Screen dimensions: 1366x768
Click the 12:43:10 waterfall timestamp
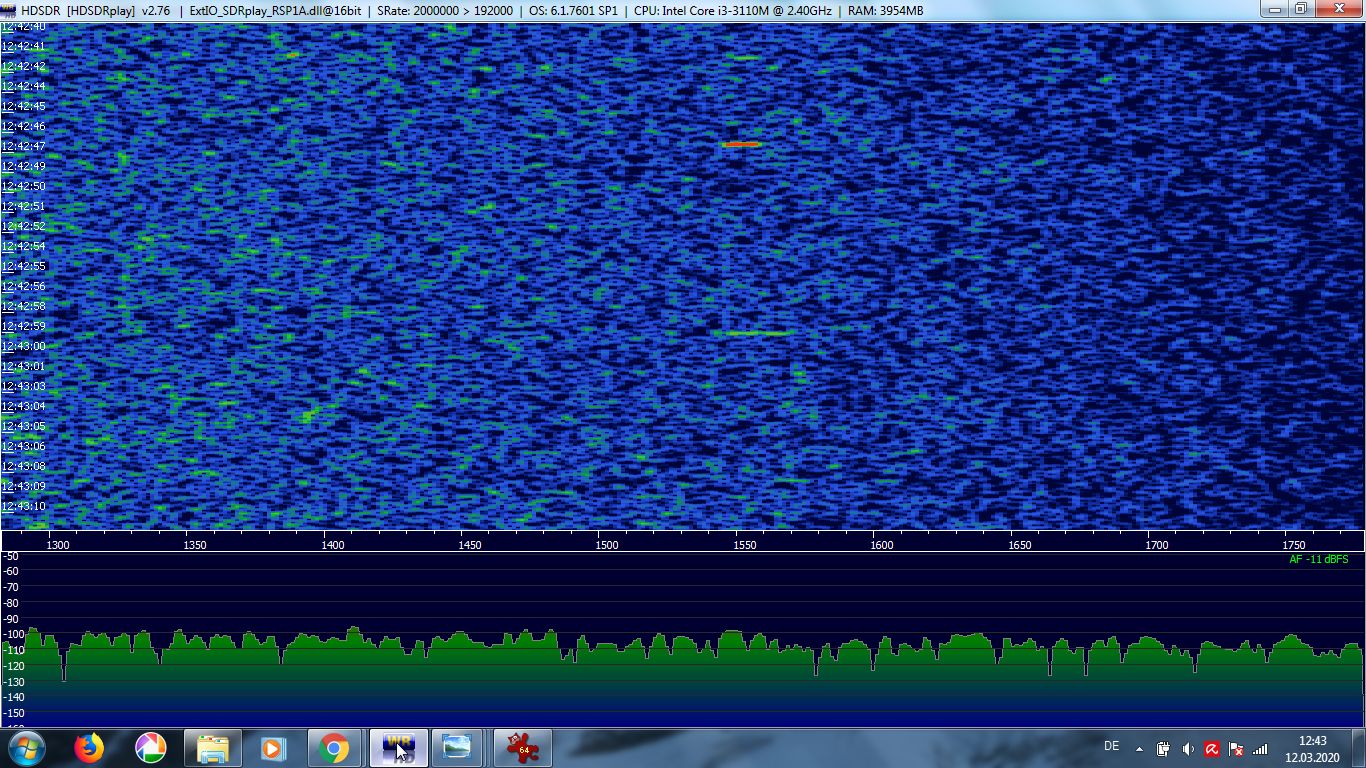coord(23,506)
